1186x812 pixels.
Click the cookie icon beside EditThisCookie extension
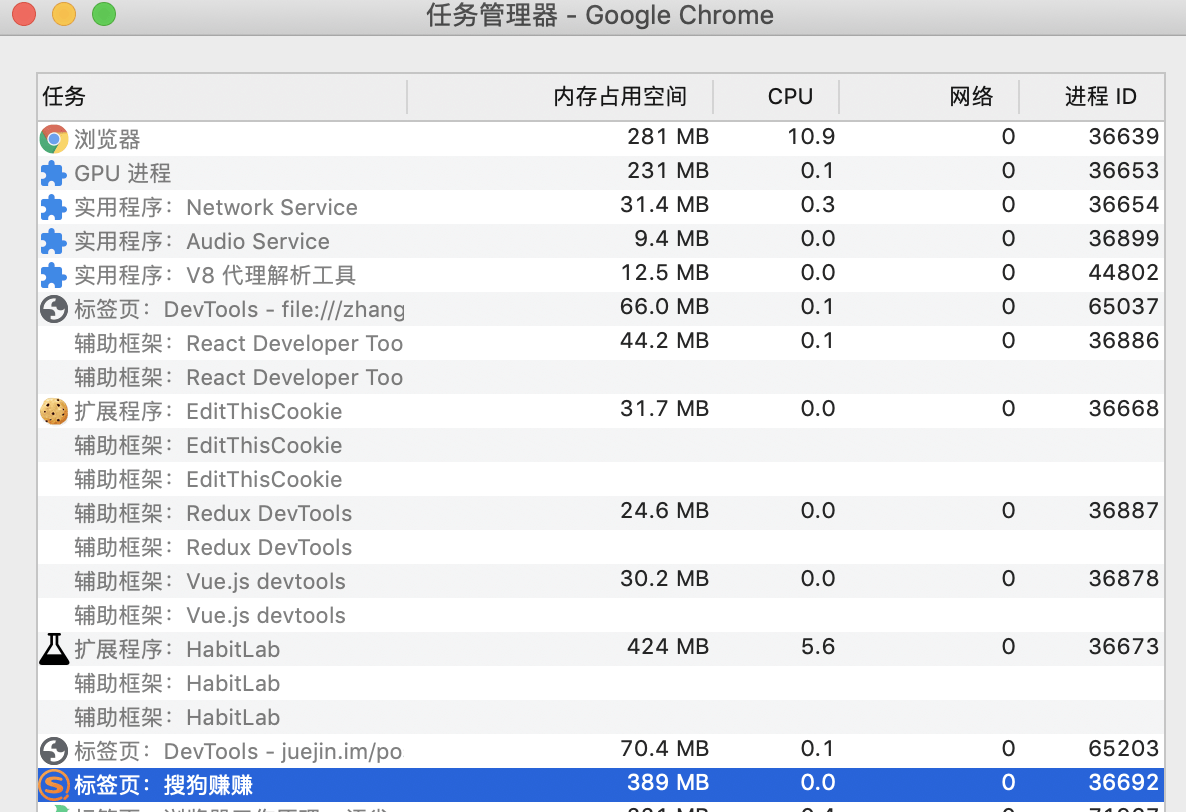coord(54,411)
